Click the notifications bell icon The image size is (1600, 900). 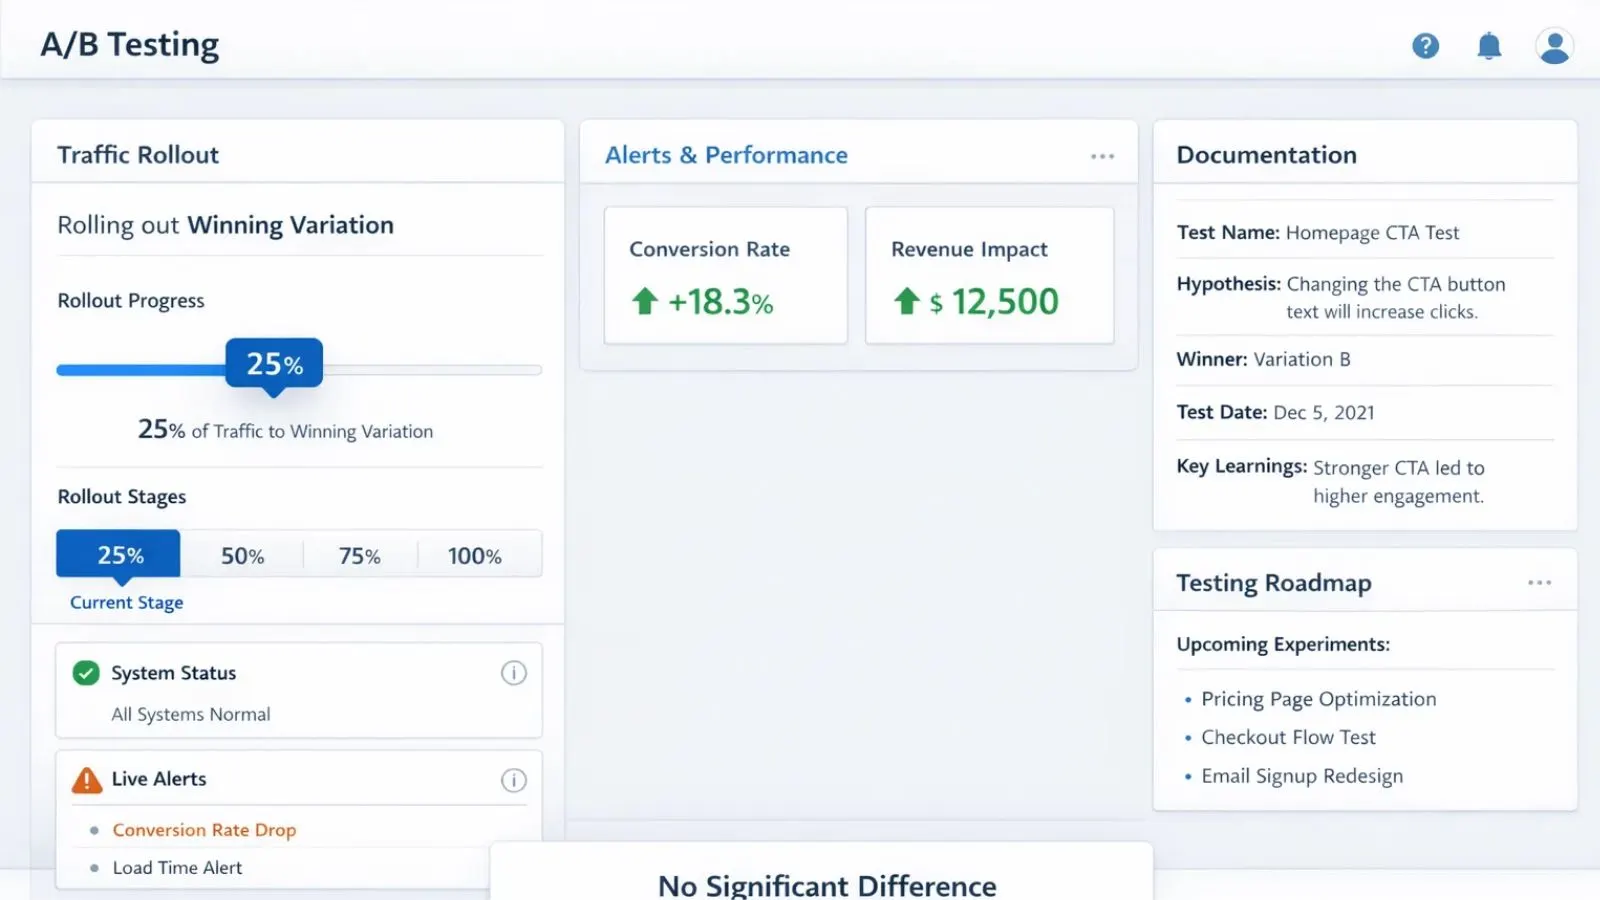tap(1489, 46)
